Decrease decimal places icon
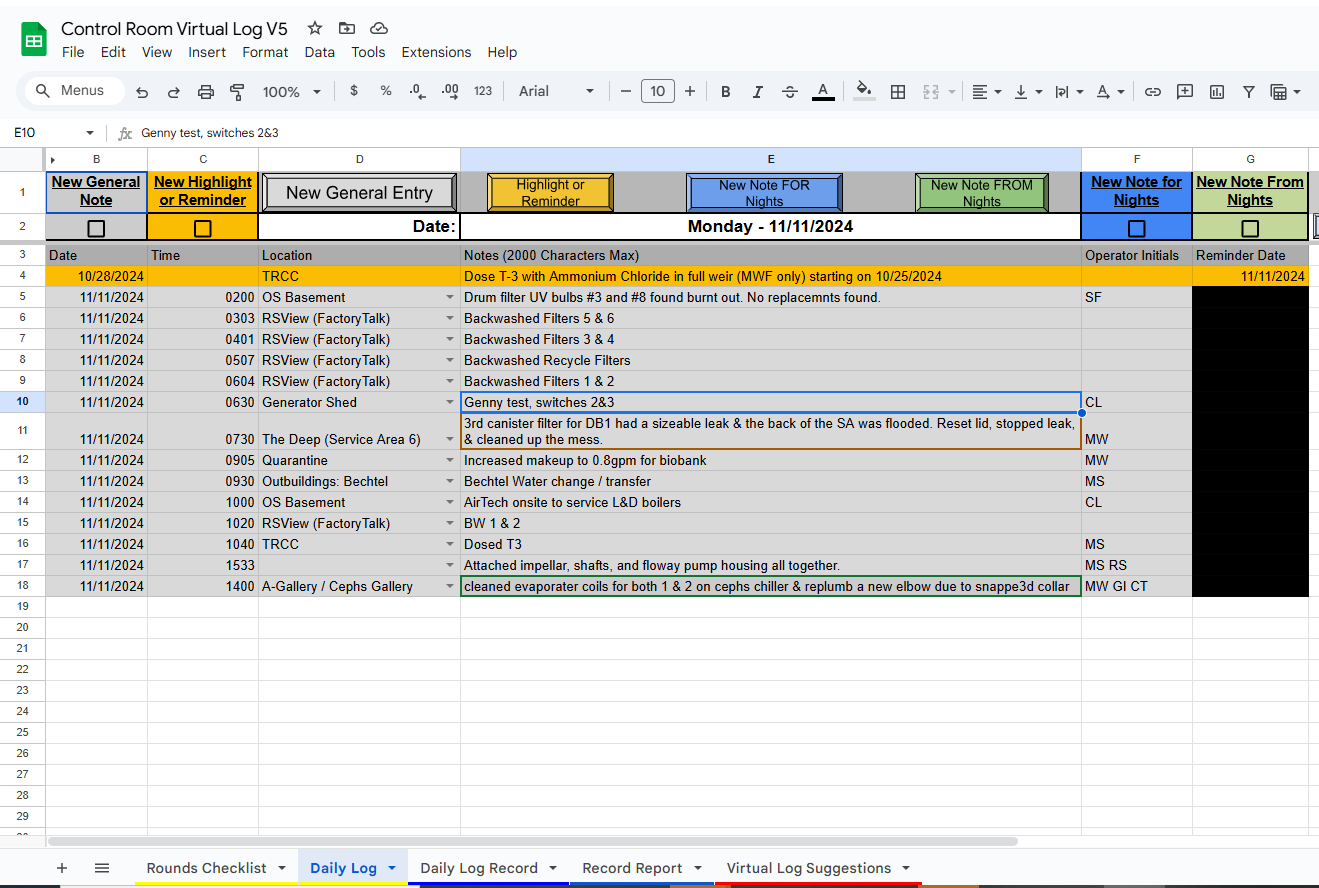 pyautogui.click(x=417, y=91)
